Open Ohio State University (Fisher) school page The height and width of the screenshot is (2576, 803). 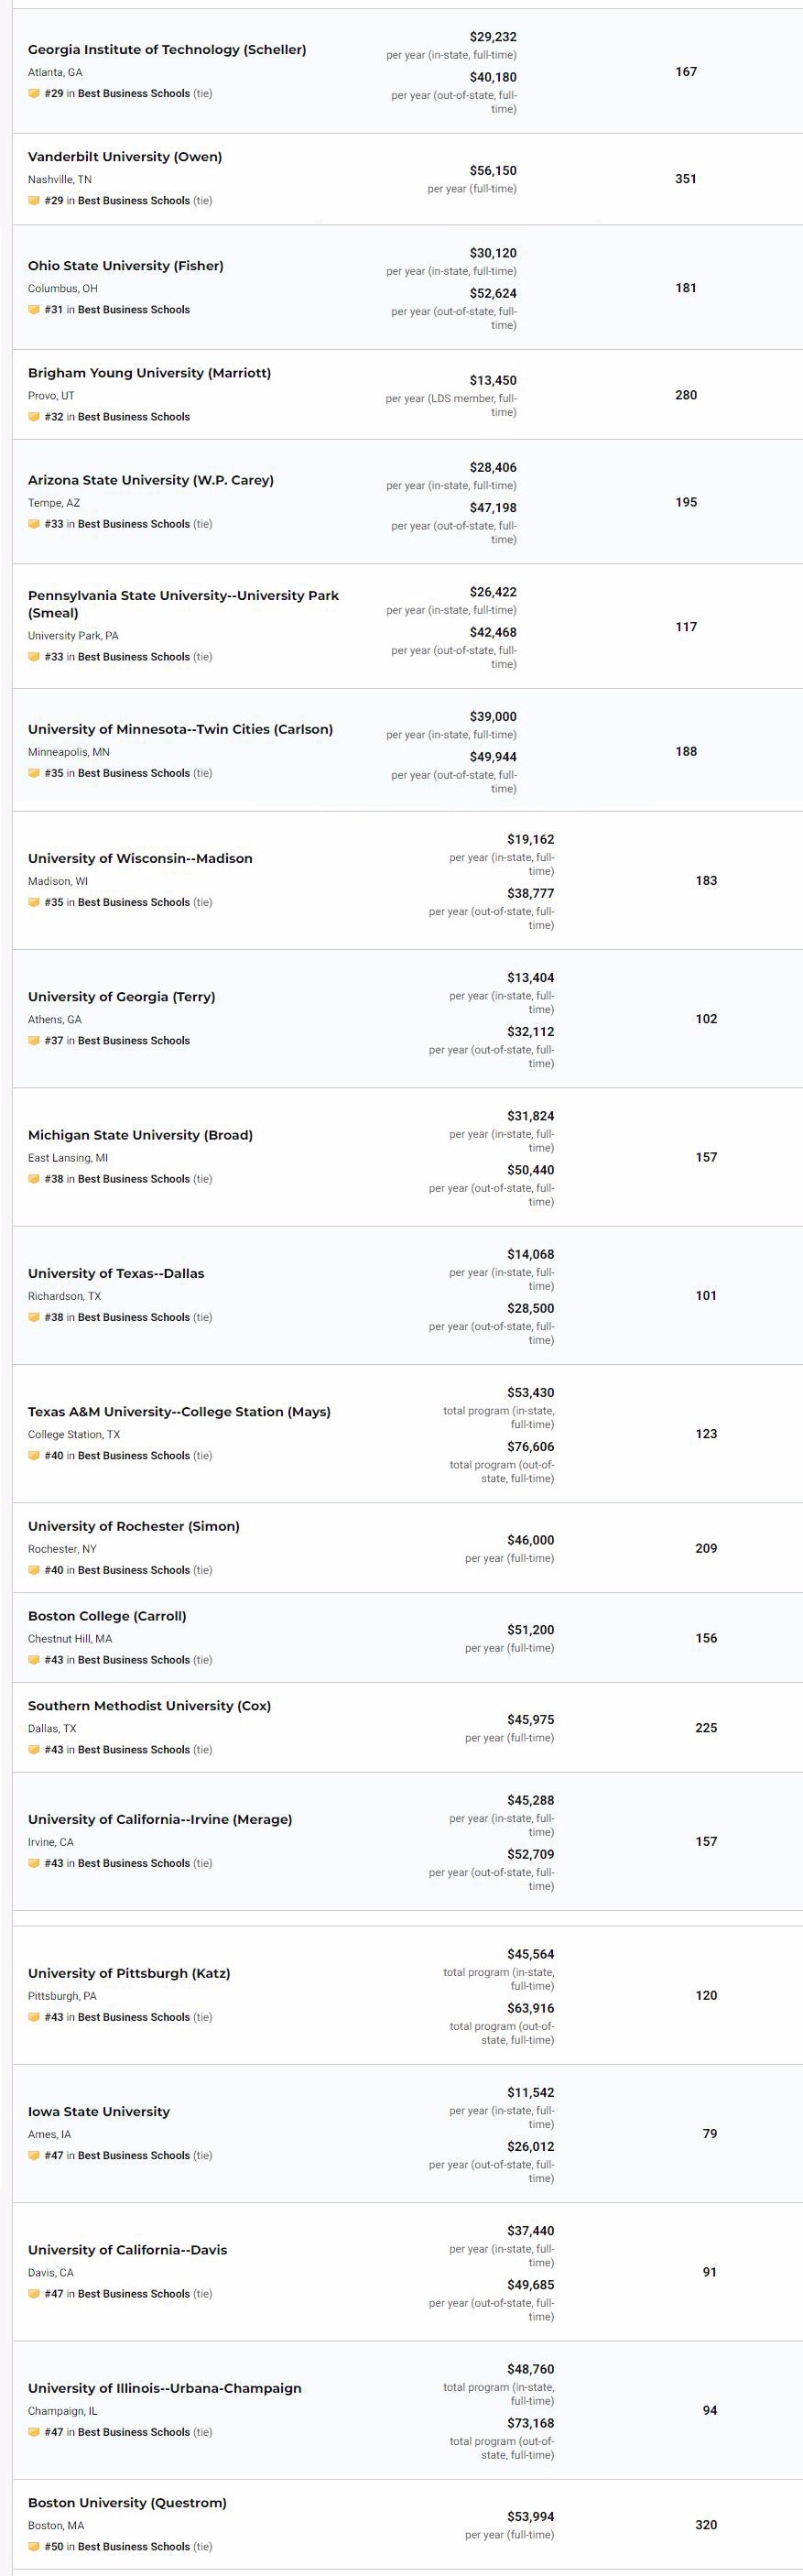126,266
